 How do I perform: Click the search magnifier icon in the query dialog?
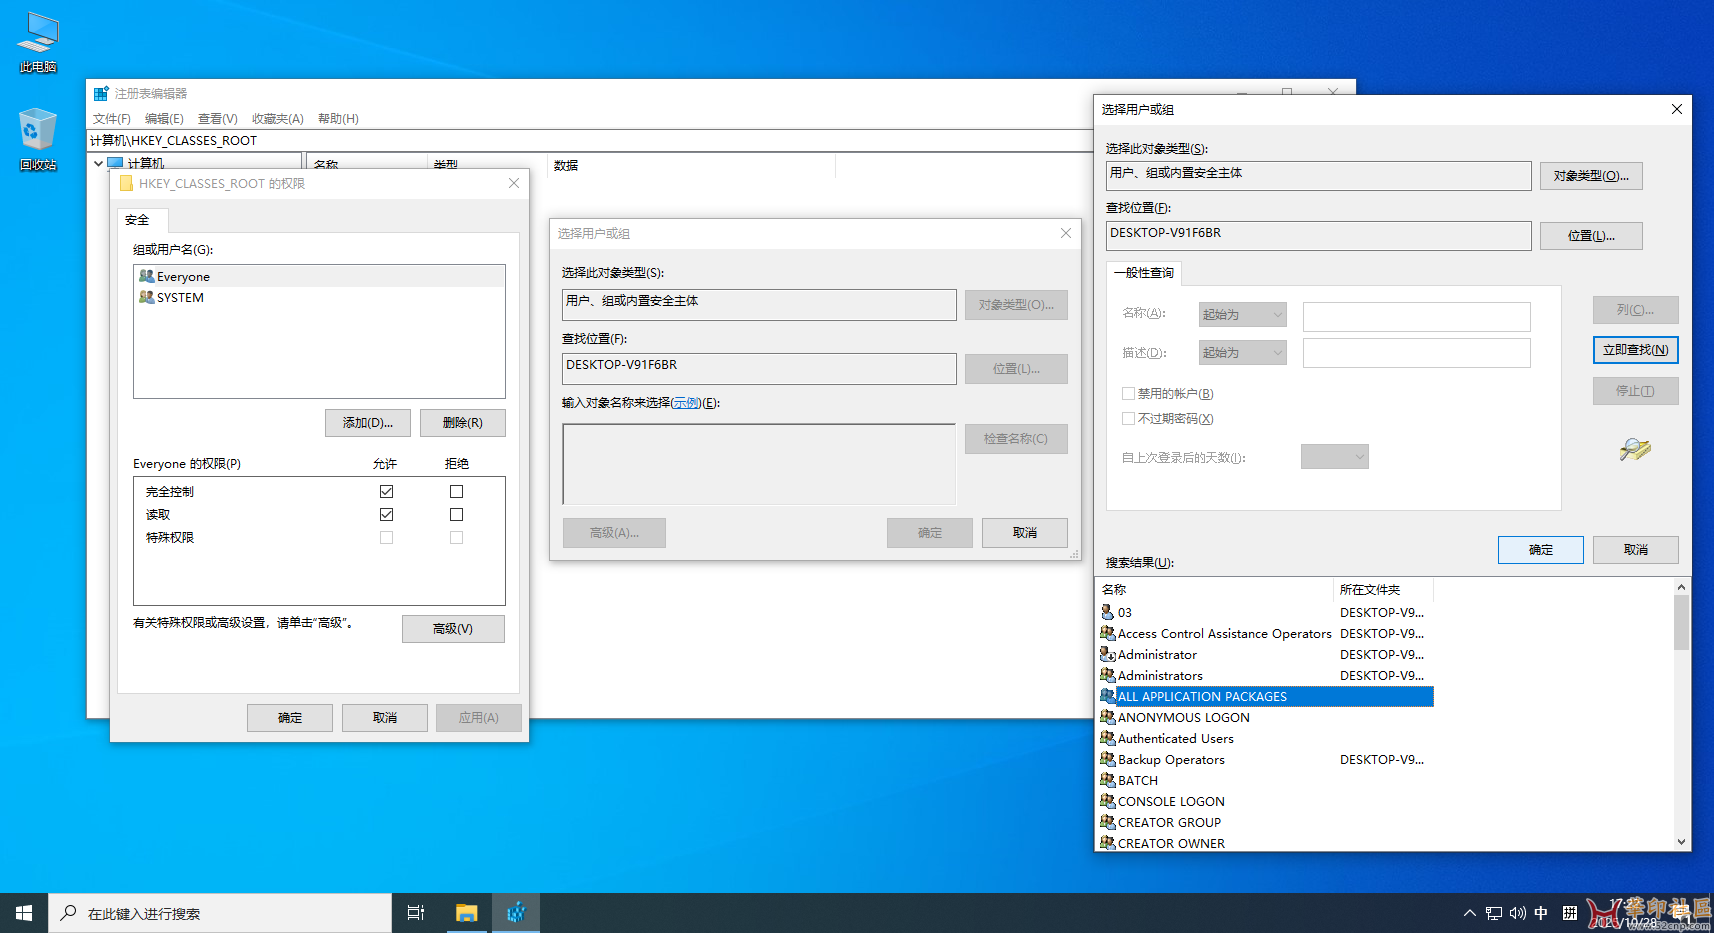click(1634, 450)
